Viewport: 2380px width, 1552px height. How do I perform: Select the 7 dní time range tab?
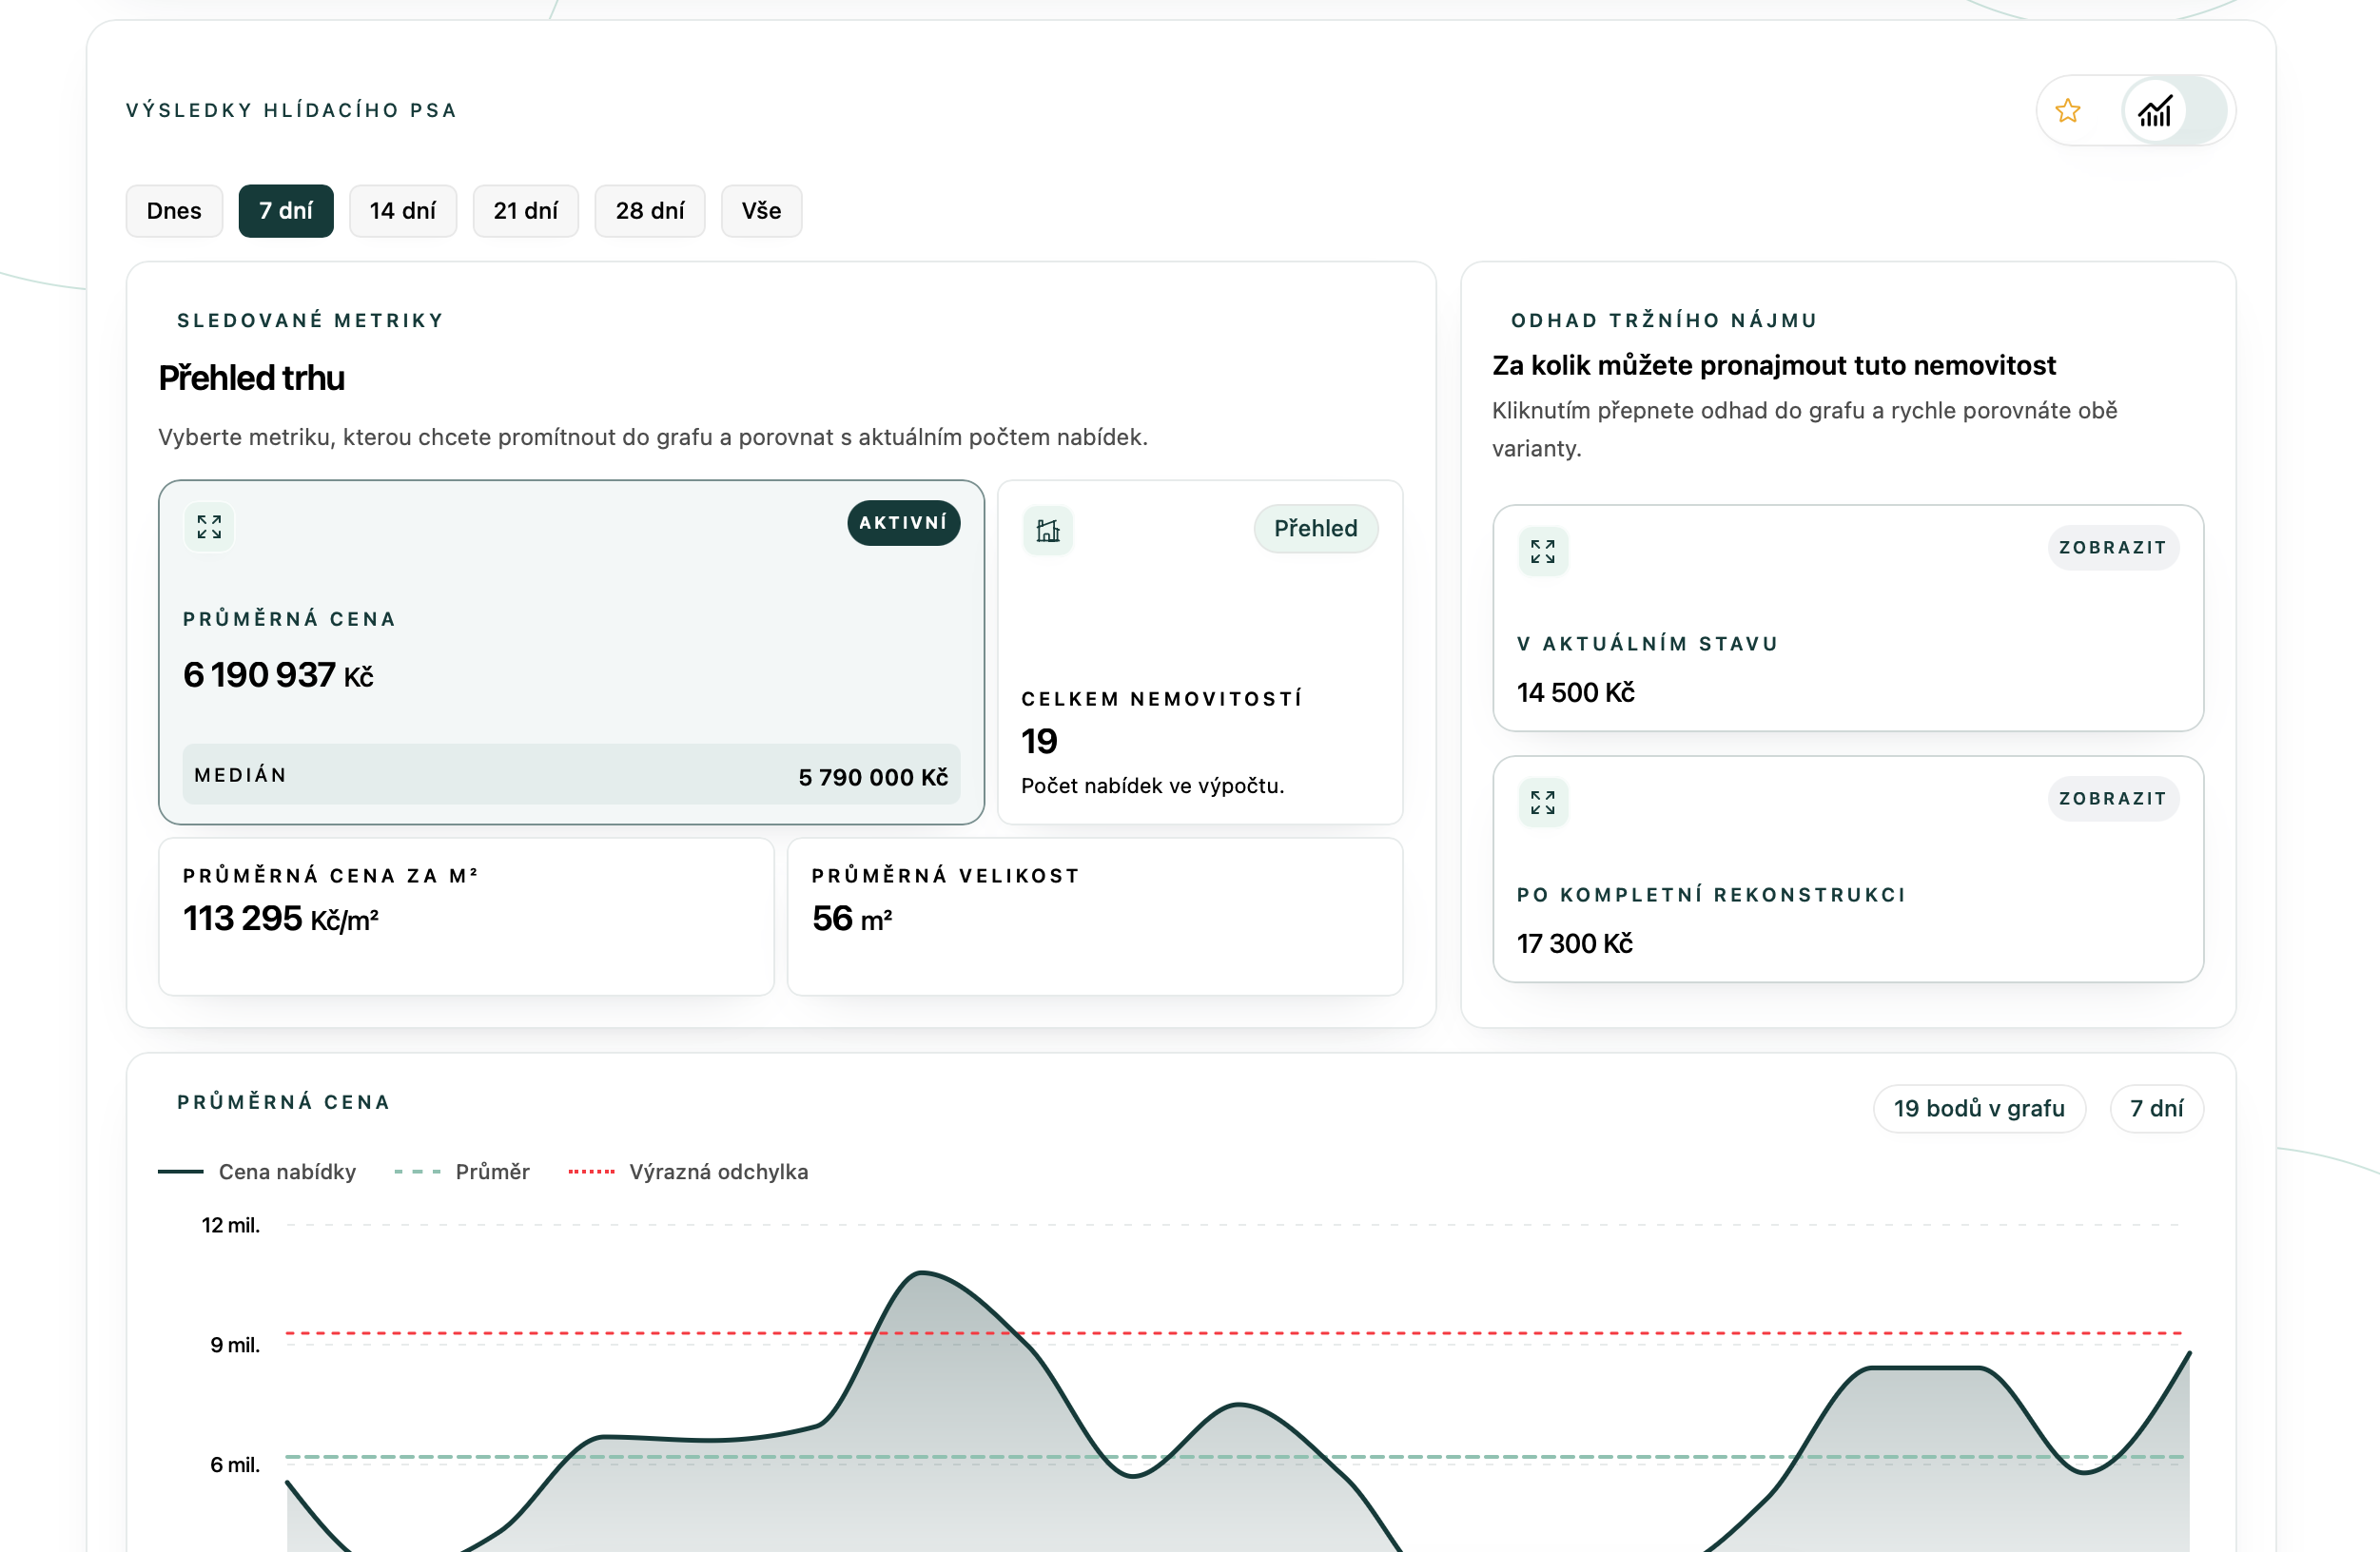[286, 211]
